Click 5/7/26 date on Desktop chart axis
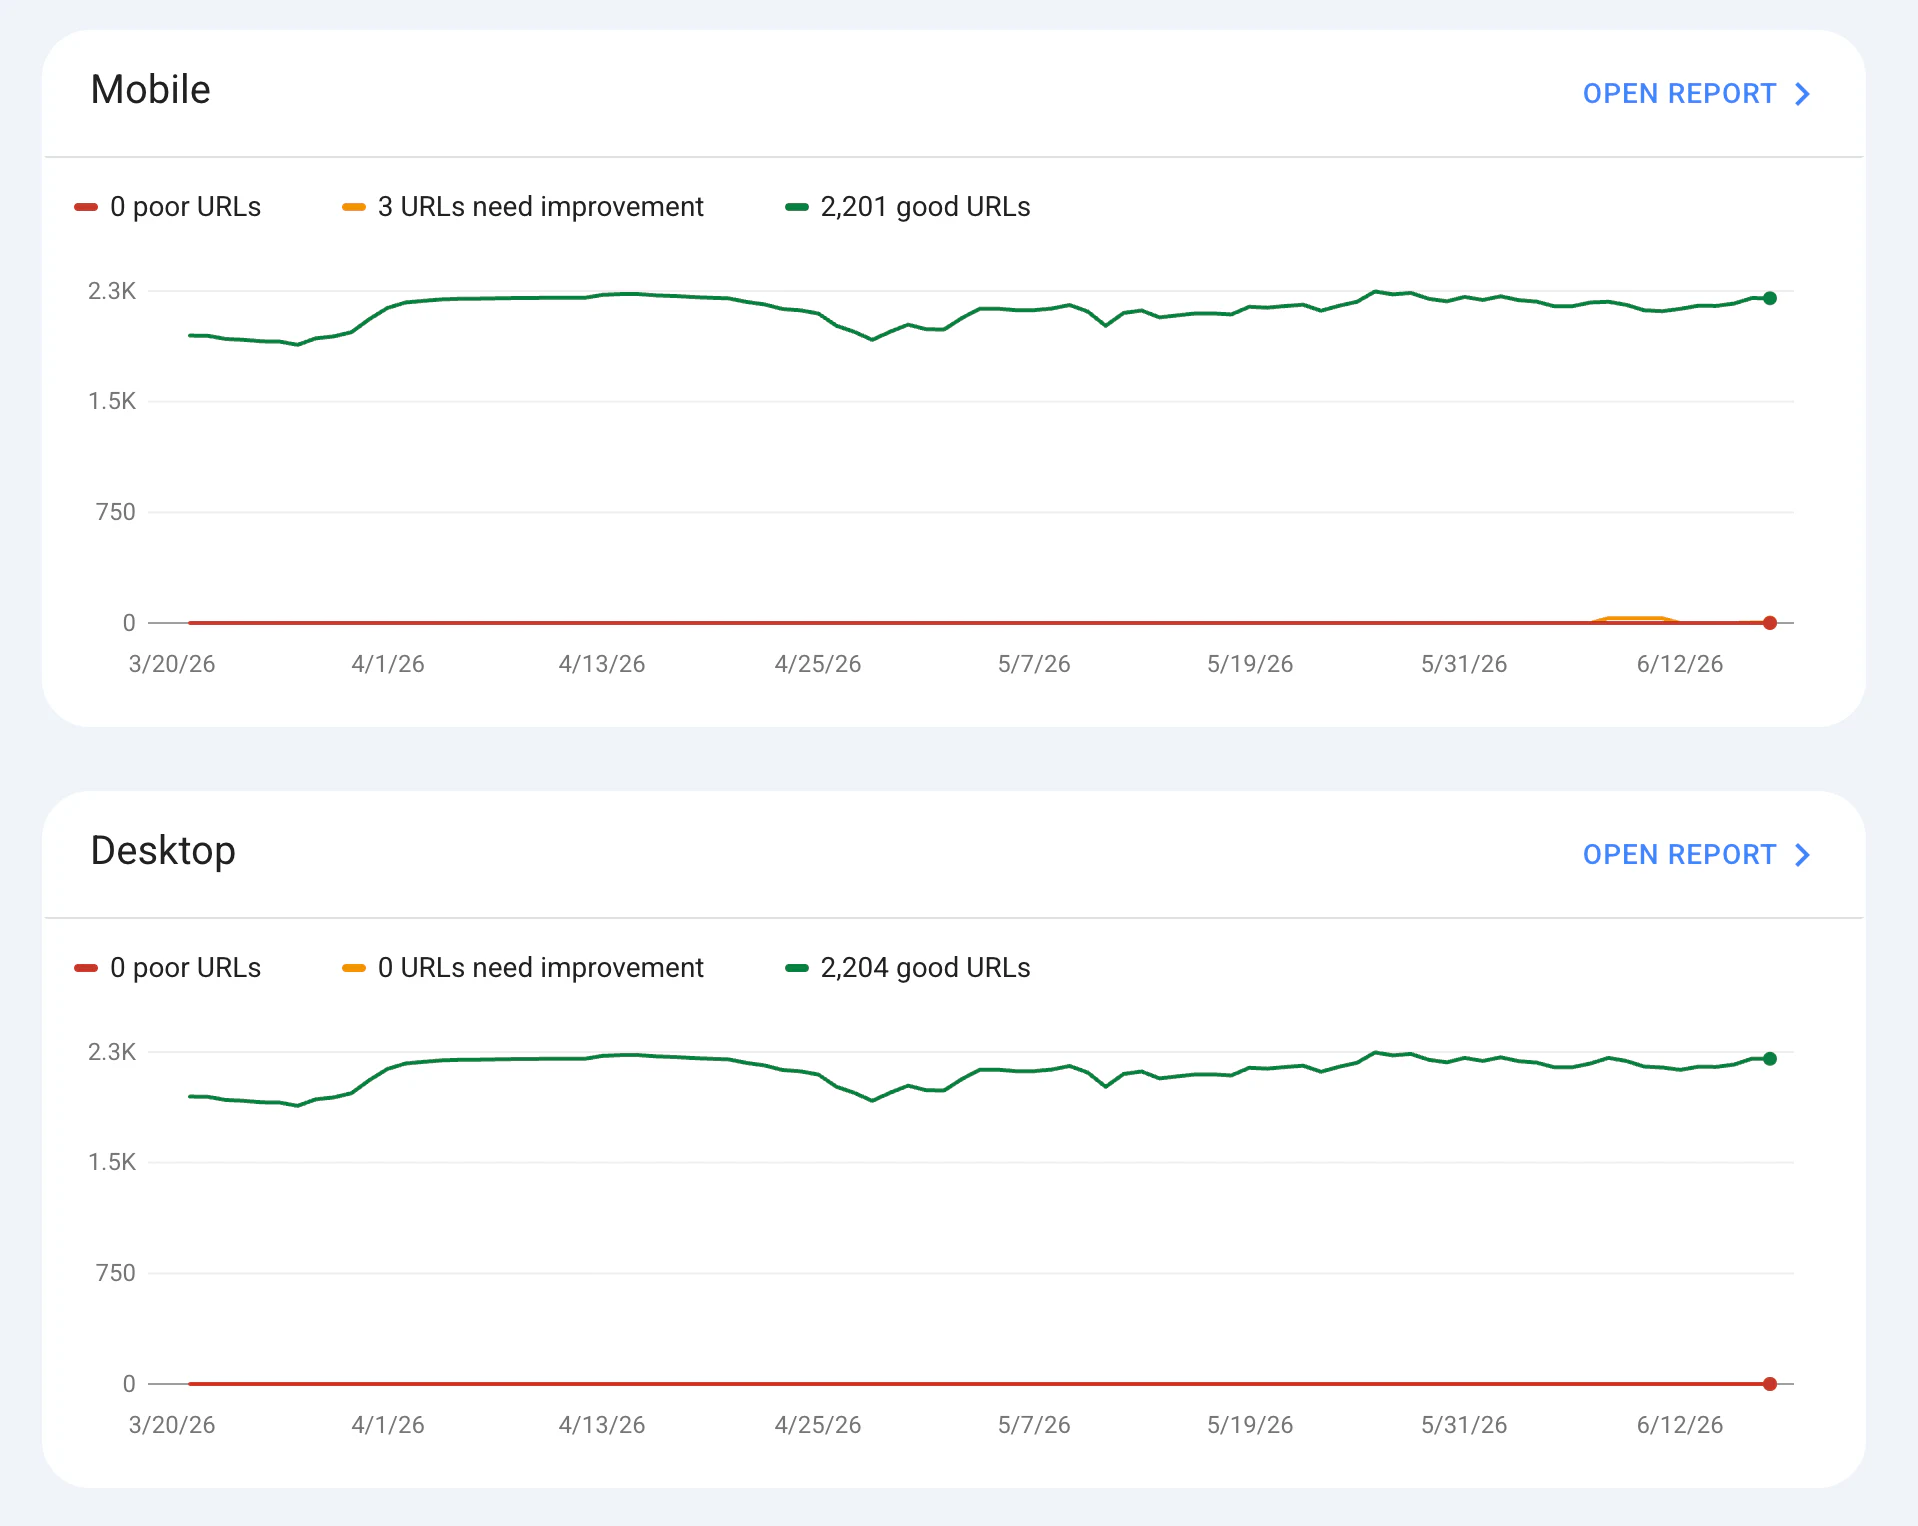Image resolution: width=1918 pixels, height=1526 pixels. (1034, 1425)
